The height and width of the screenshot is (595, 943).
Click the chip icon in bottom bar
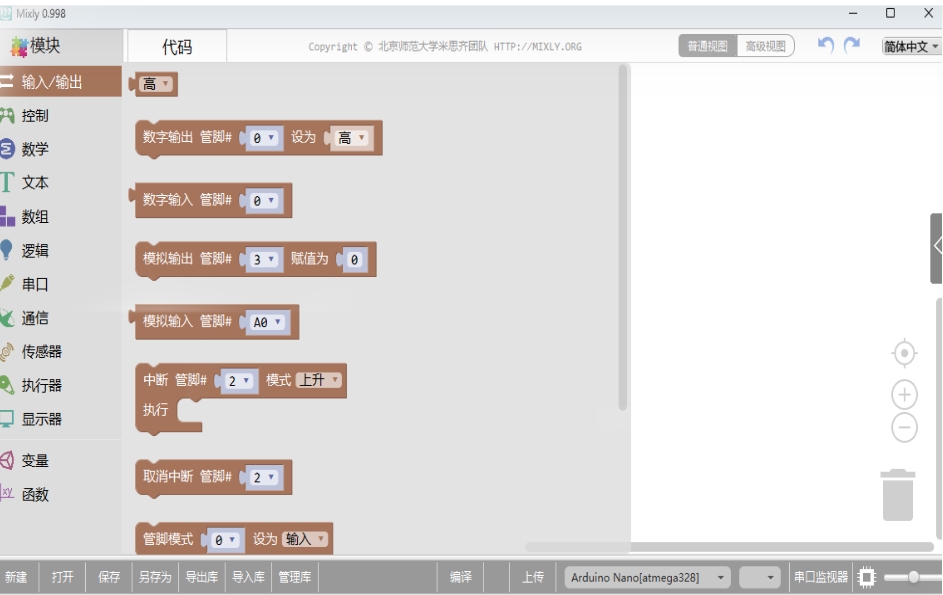point(867,578)
